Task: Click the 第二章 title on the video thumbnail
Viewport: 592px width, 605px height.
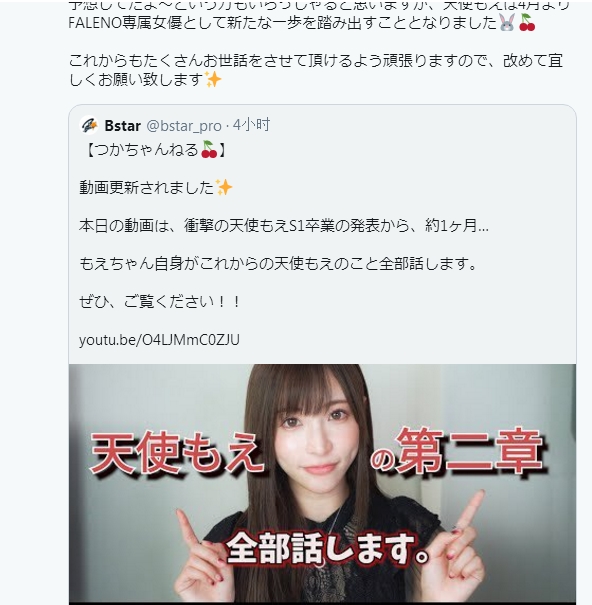Action: point(470,451)
